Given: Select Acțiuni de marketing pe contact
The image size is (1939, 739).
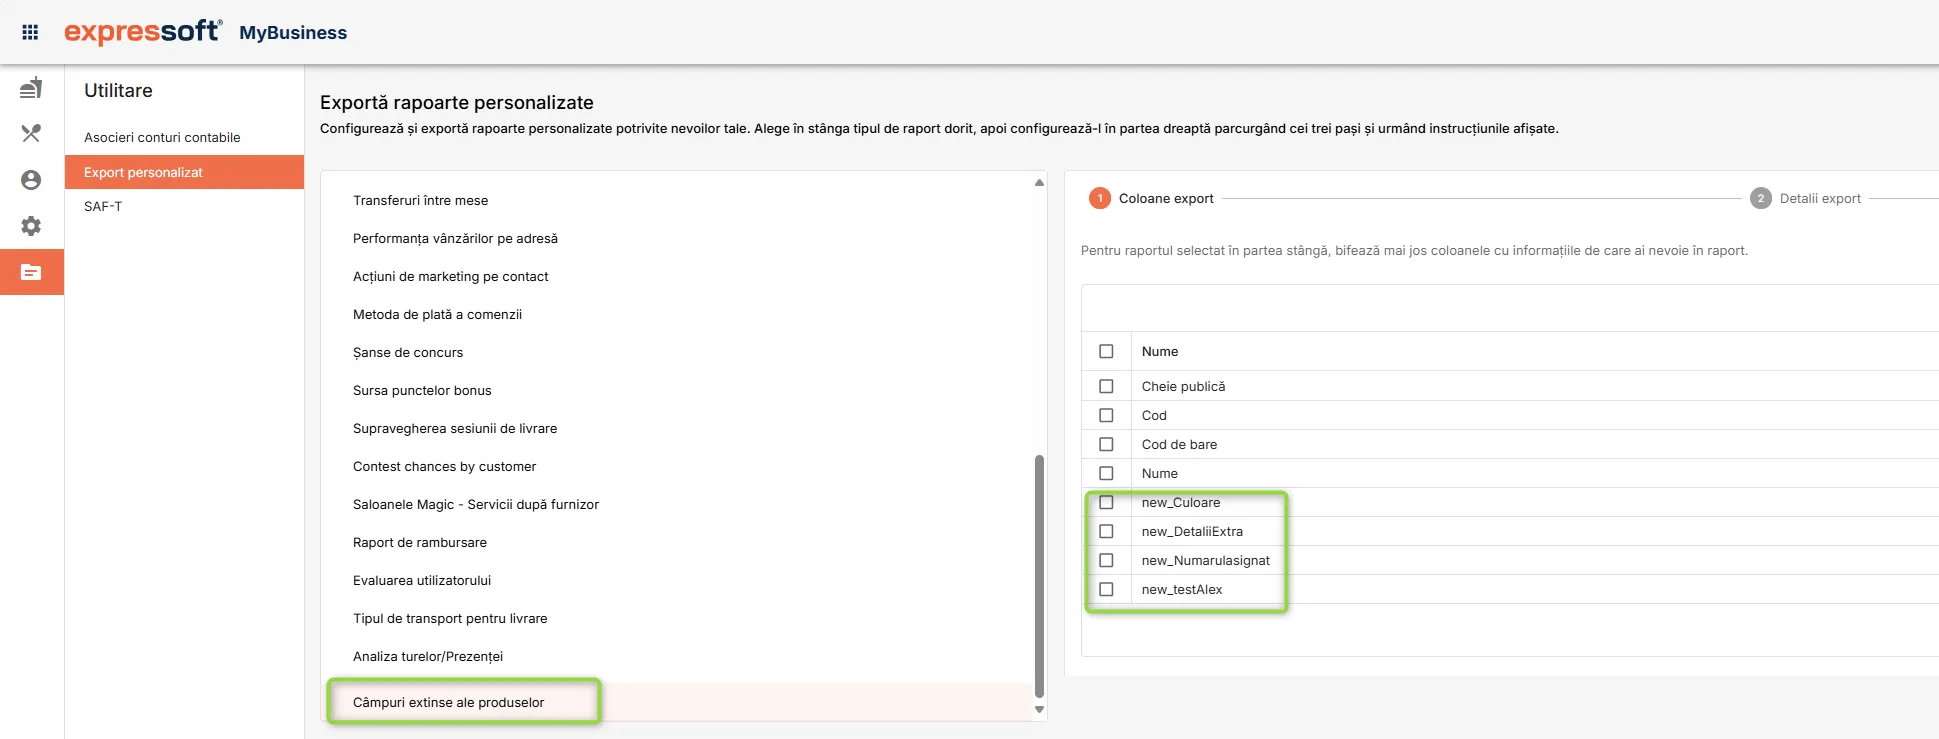Looking at the screenshot, I should (x=450, y=276).
